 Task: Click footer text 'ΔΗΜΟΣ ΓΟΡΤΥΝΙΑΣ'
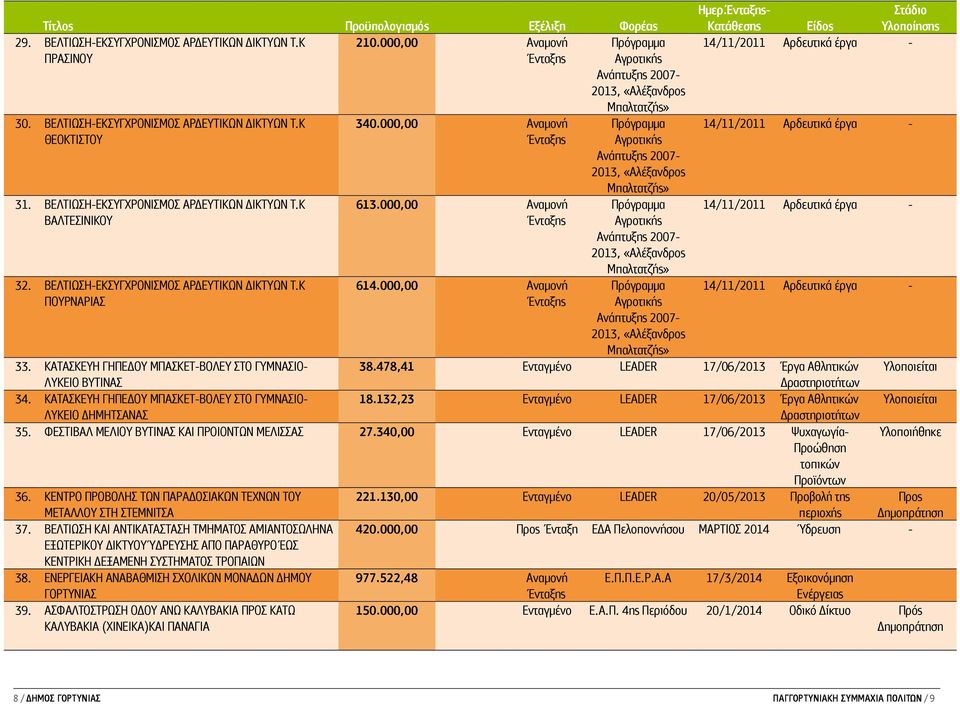pos(63,698)
